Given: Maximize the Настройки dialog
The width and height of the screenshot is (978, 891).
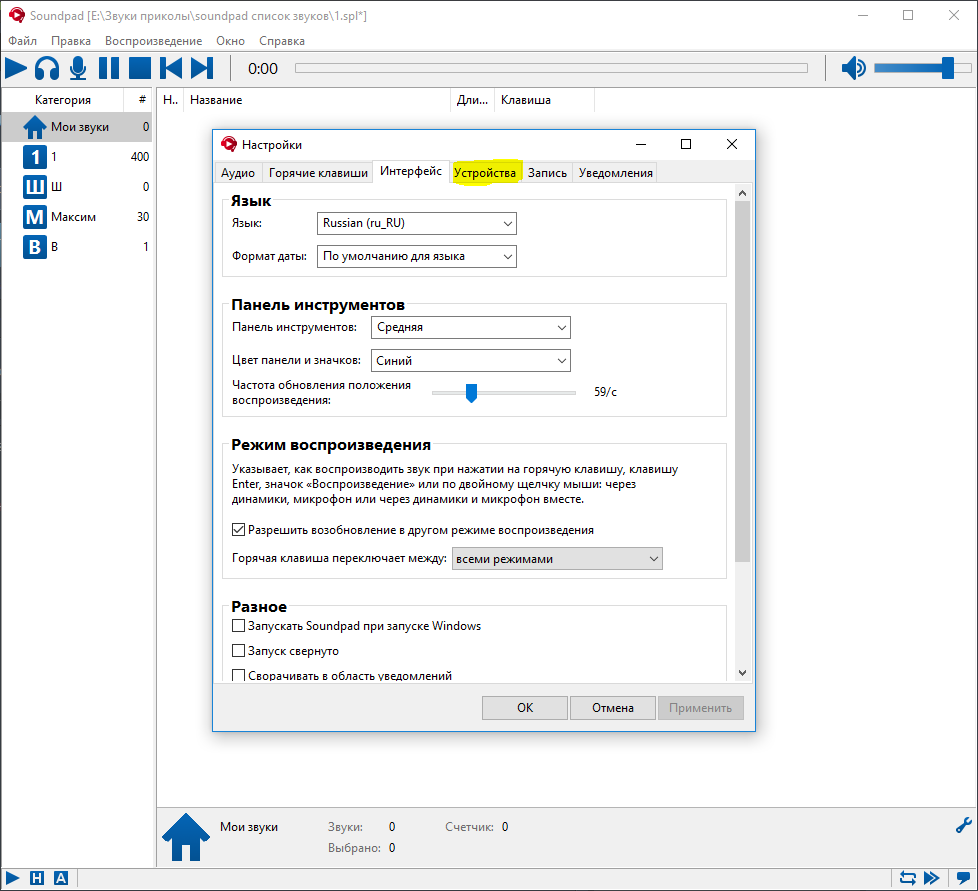Looking at the screenshot, I should 685,144.
